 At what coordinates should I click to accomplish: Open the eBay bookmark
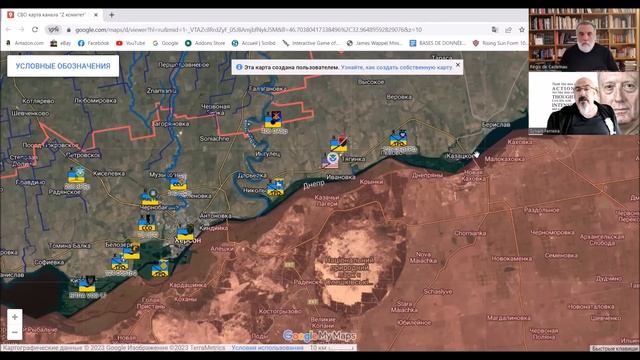click(x=61, y=43)
